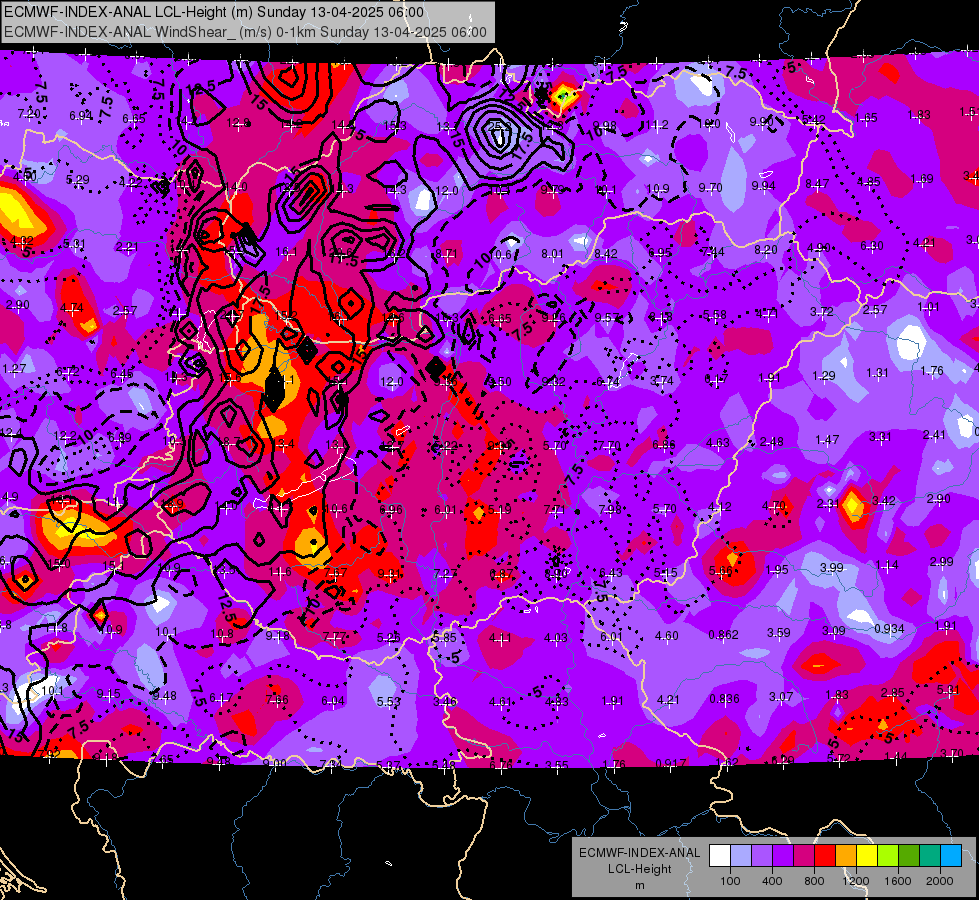
Task: Click grid value 1.47
Action: [x=827, y=440]
